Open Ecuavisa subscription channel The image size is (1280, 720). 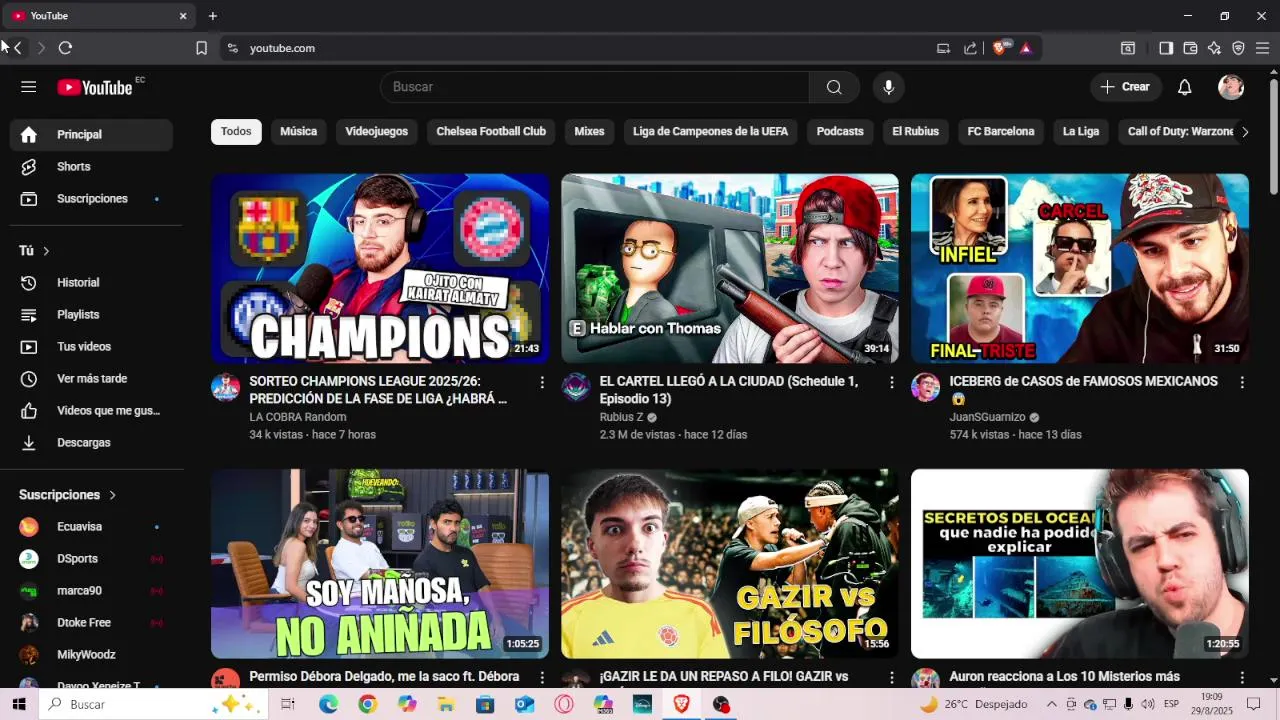[x=91, y=527]
